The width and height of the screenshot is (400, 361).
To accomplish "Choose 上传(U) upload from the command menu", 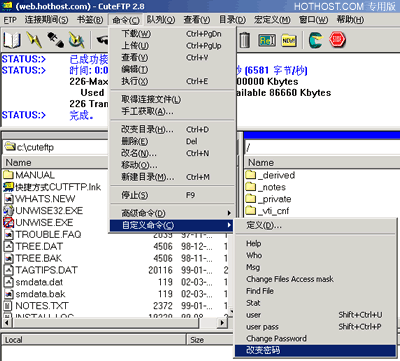I will tap(173, 46).
